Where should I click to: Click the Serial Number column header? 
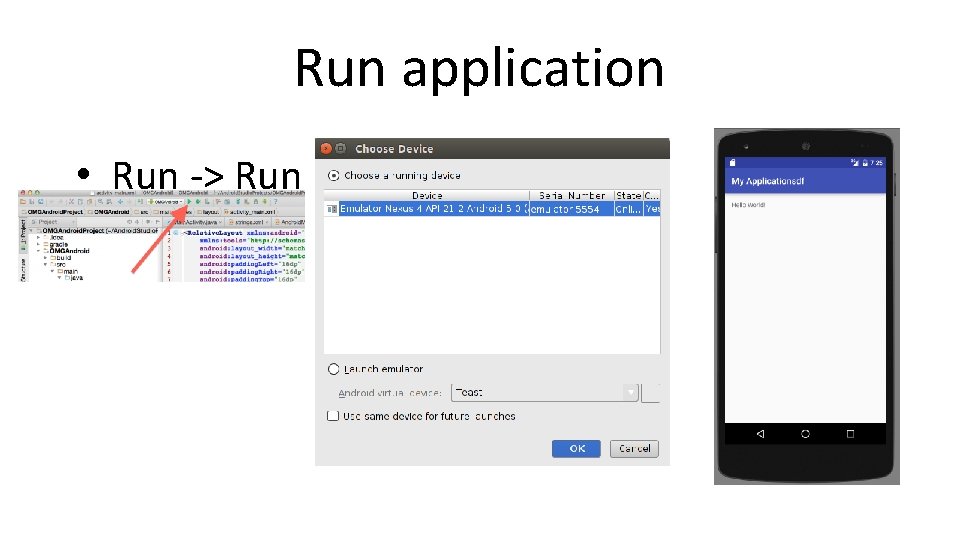click(x=572, y=196)
